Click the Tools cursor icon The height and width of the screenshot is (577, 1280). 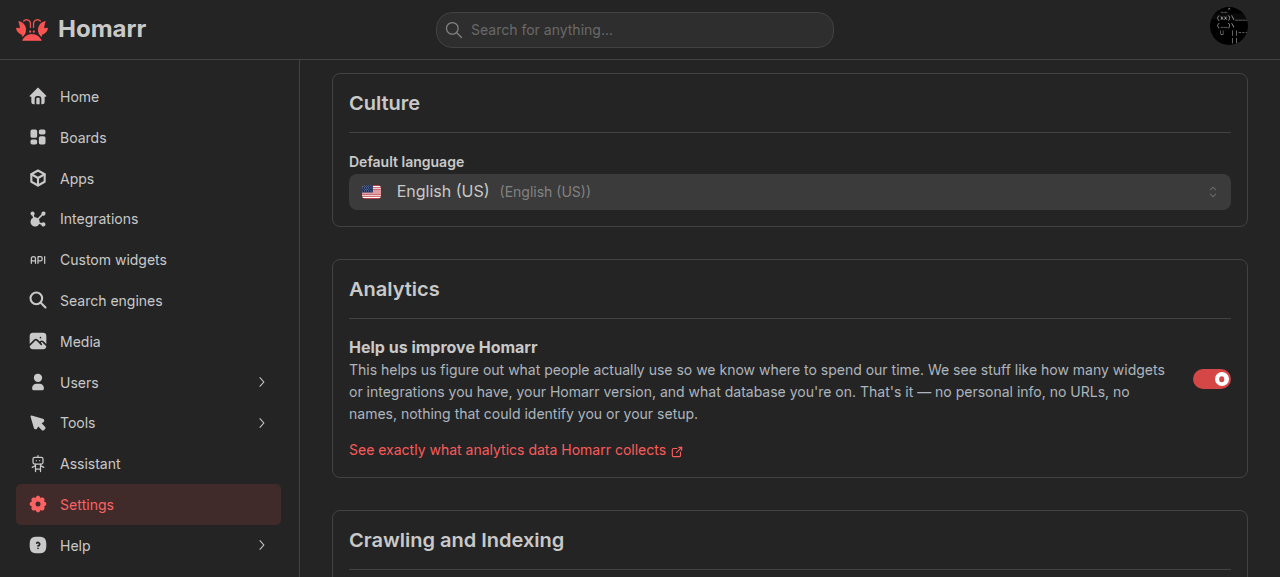(x=38, y=423)
